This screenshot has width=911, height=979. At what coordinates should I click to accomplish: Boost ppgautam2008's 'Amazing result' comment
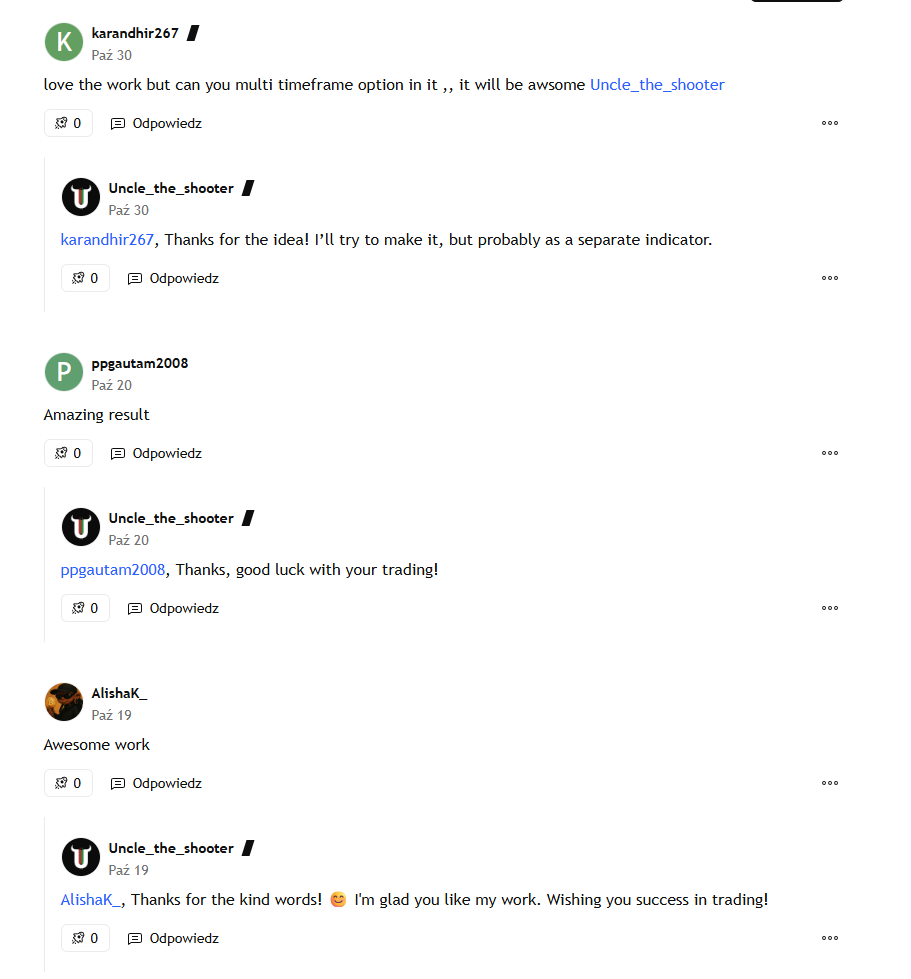click(x=68, y=453)
